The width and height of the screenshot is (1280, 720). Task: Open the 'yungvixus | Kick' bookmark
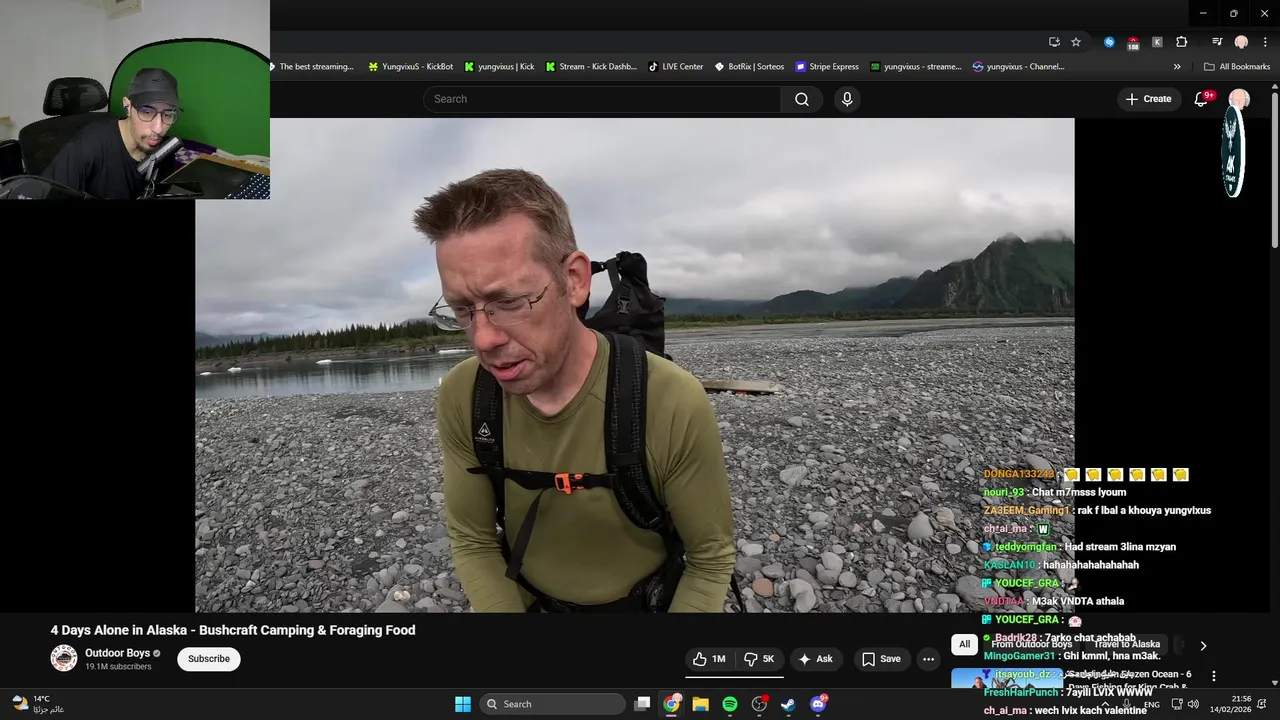tap(499, 67)
